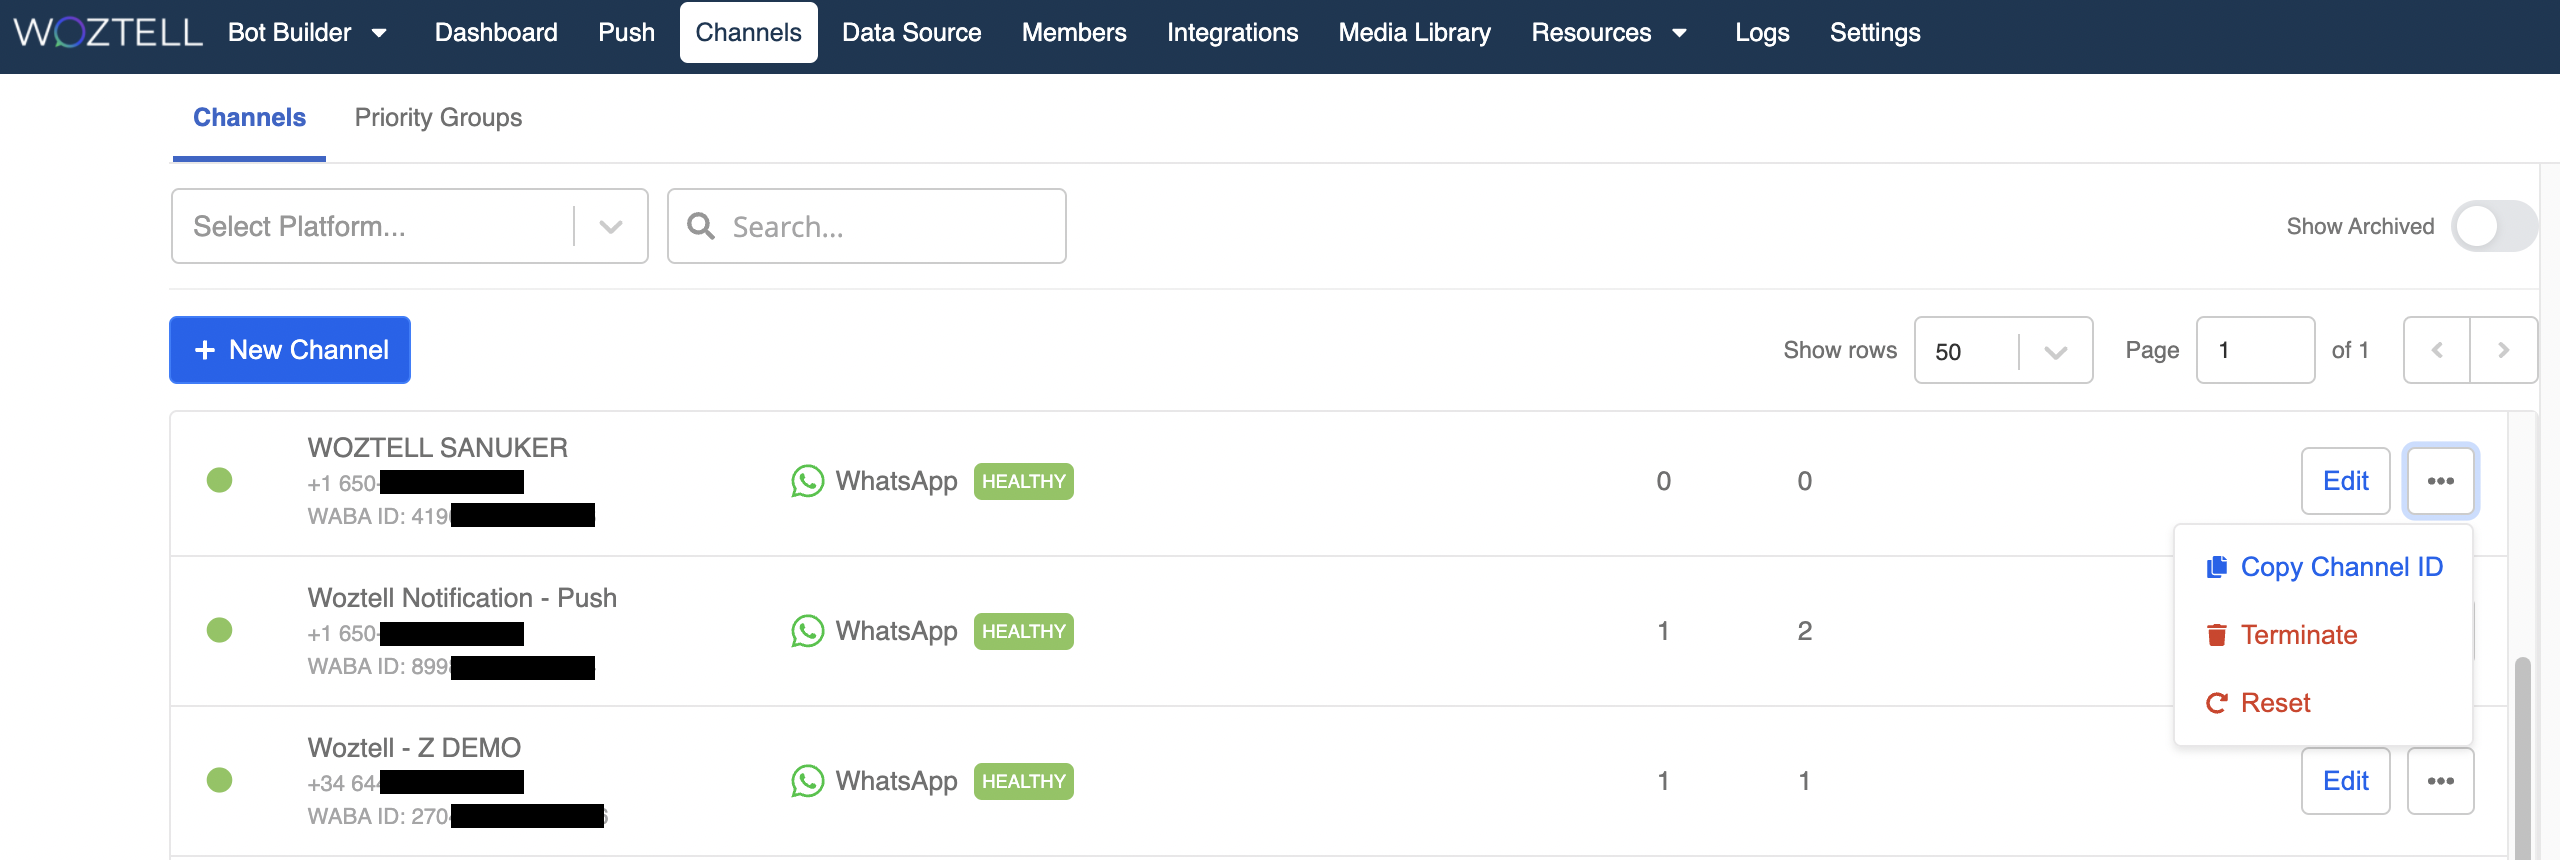Open Logs page
The image size is (2560, 860).
(x=1762, y=33)
